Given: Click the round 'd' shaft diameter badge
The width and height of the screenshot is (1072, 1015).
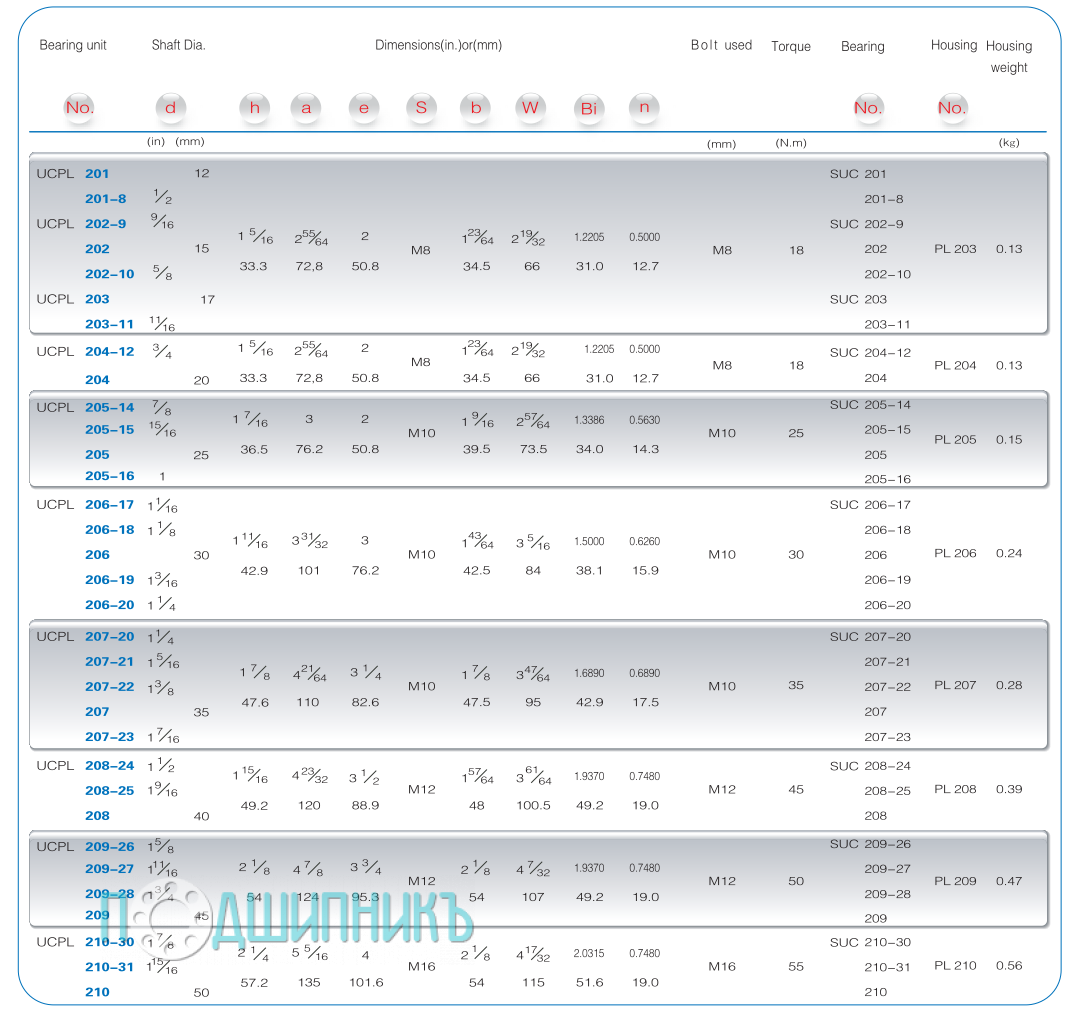Looking at the screenshot, I should click(x=170, y=108).
